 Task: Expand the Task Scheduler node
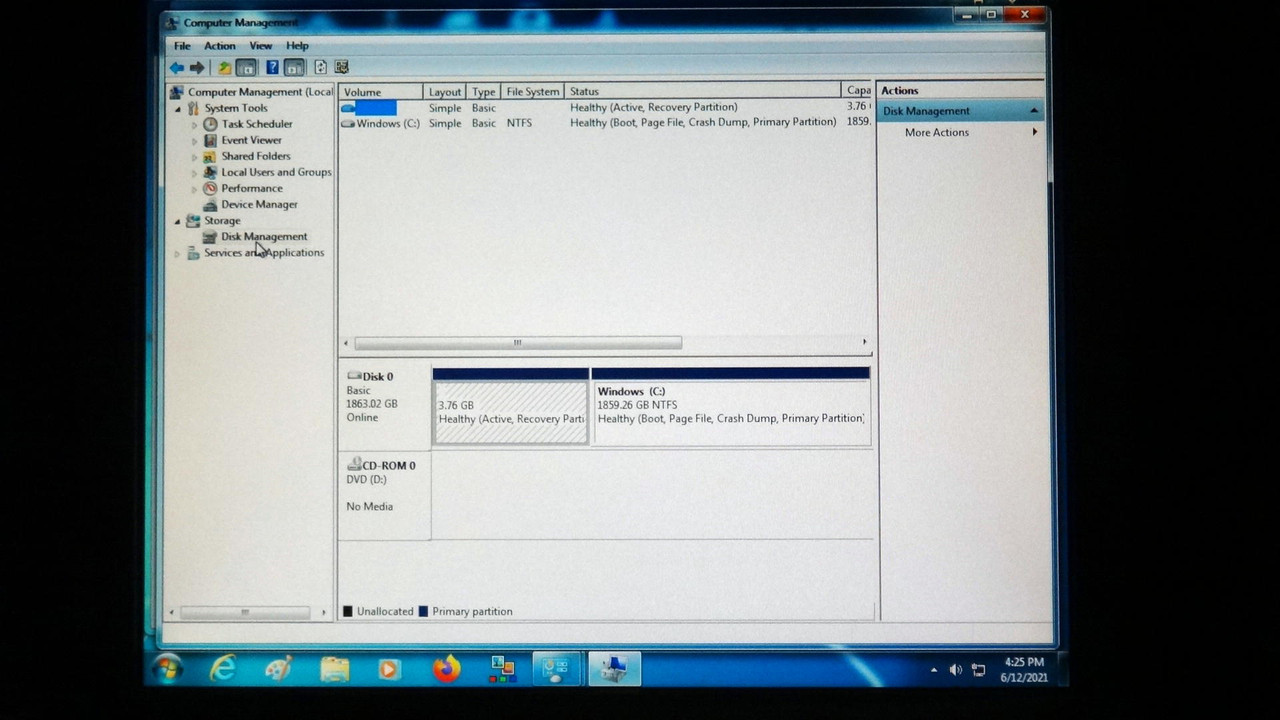point(194,124)
